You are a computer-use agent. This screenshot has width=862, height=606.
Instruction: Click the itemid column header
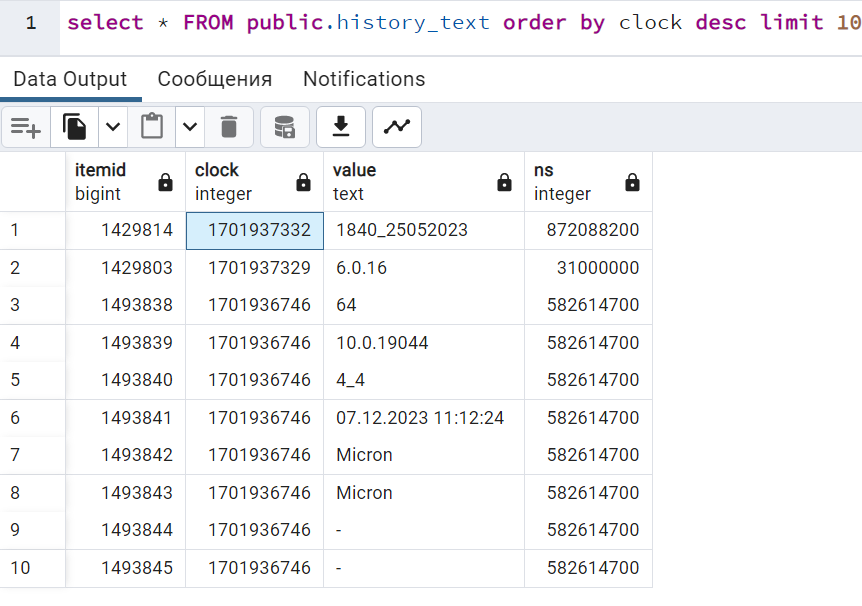tap(125, 182)
